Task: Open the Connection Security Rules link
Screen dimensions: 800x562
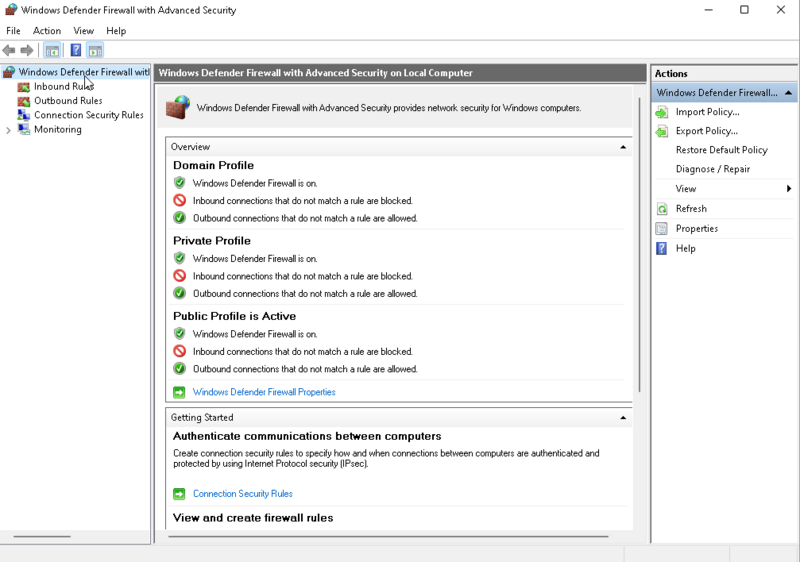Action: tap(242, 494)
